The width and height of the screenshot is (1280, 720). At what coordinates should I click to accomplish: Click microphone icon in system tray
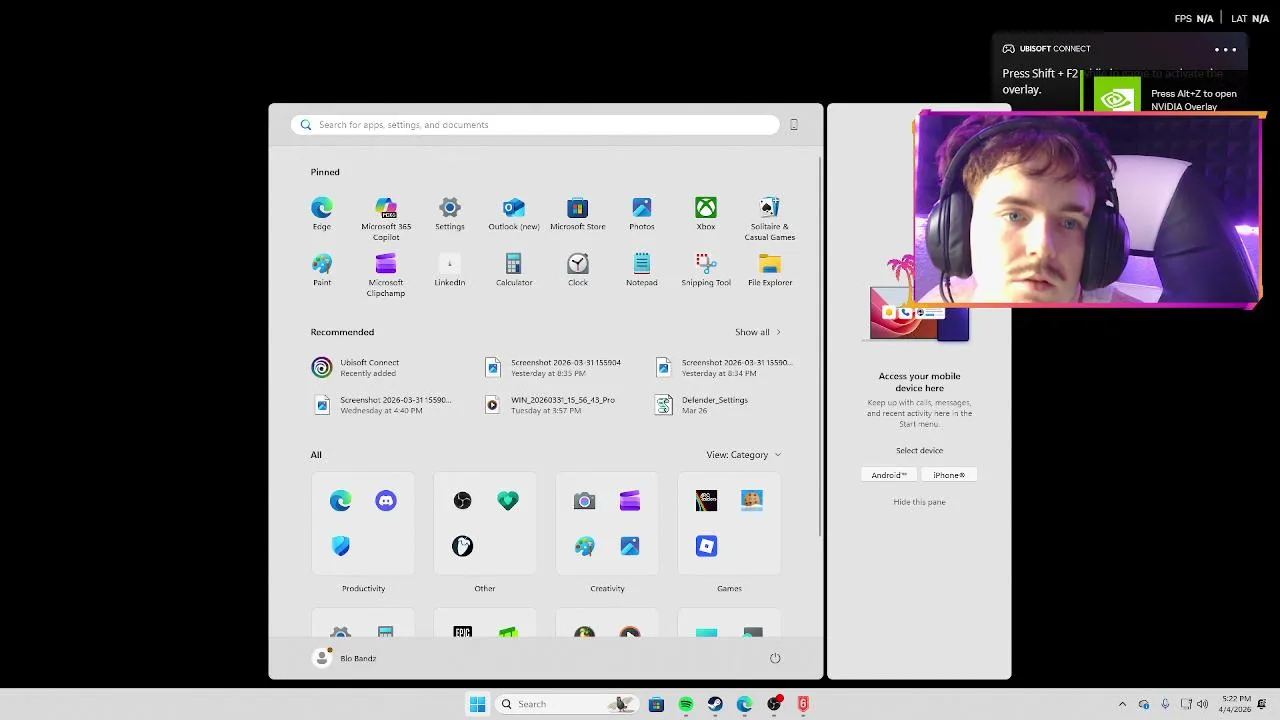1165,704
